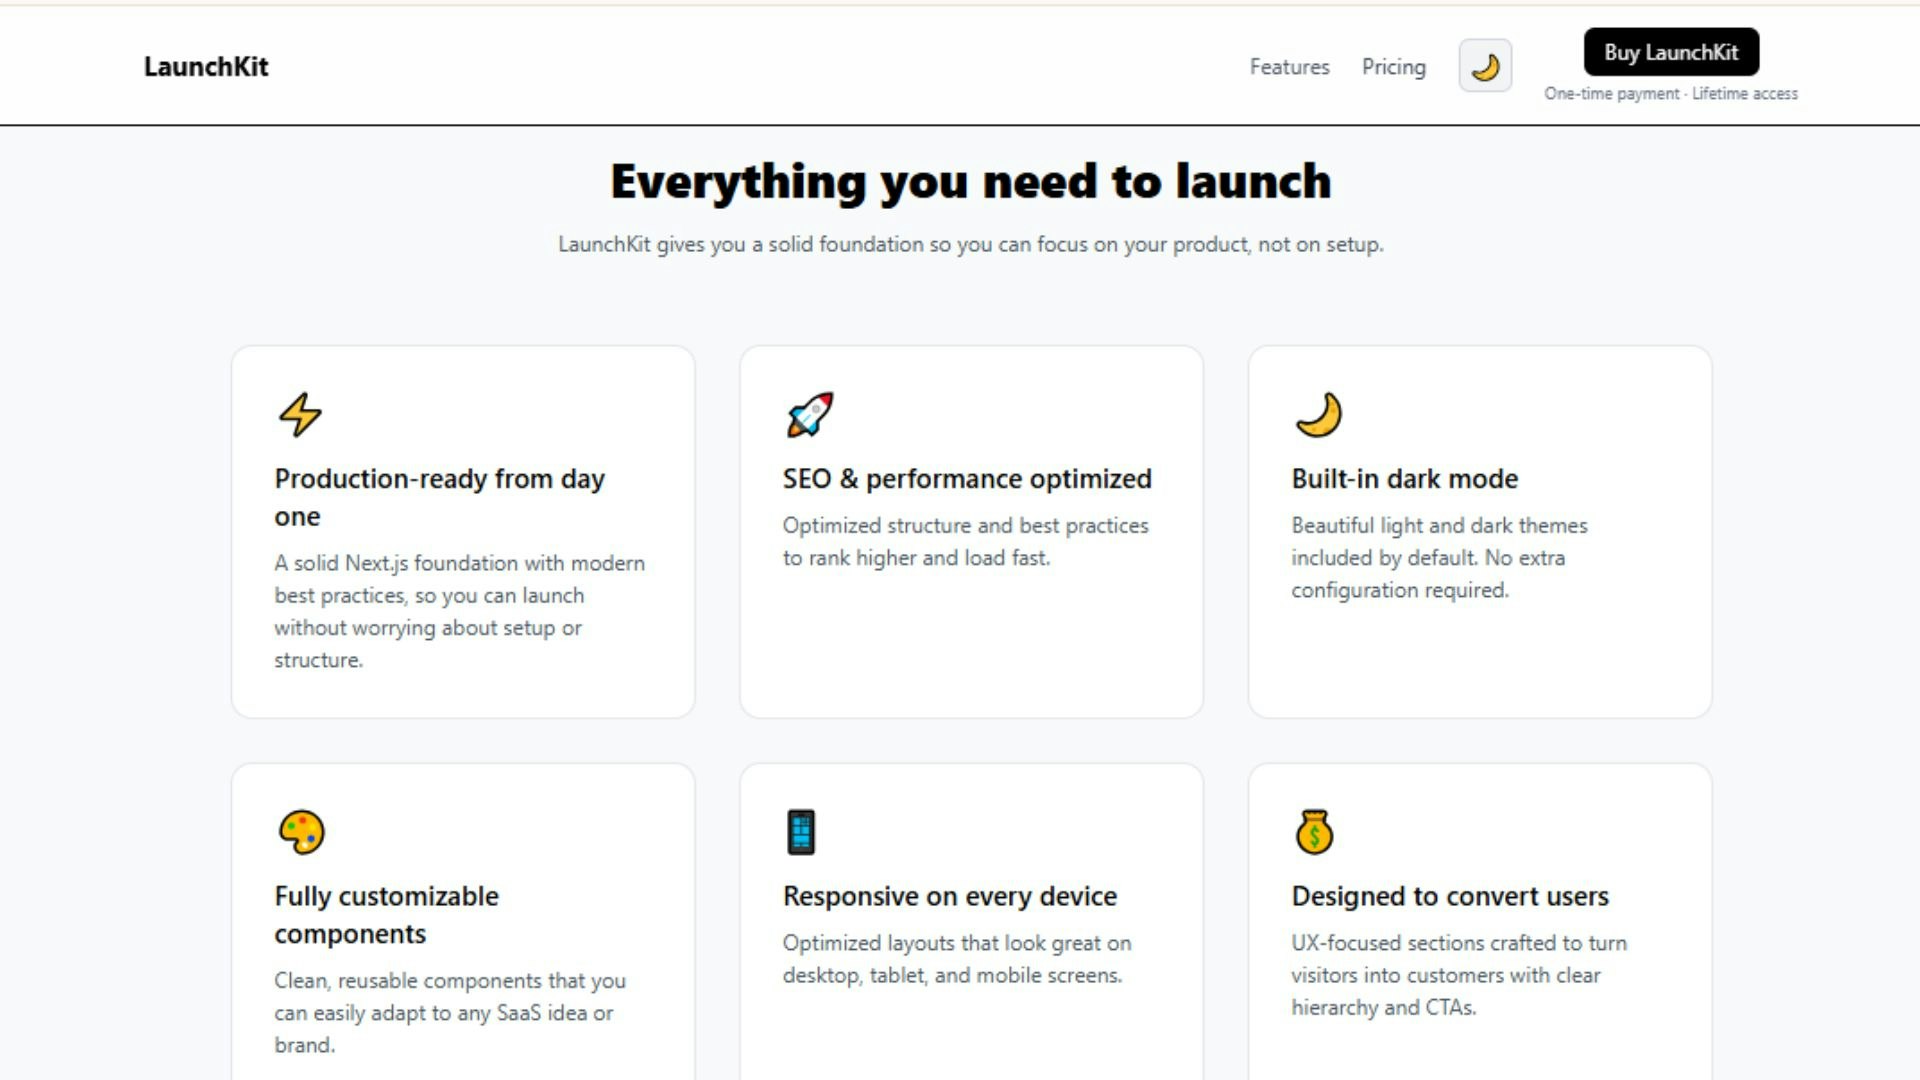1920x1080 pixels.
Task: Click the 'Built-in dark mode' card title
Action: click(1404, 478)
